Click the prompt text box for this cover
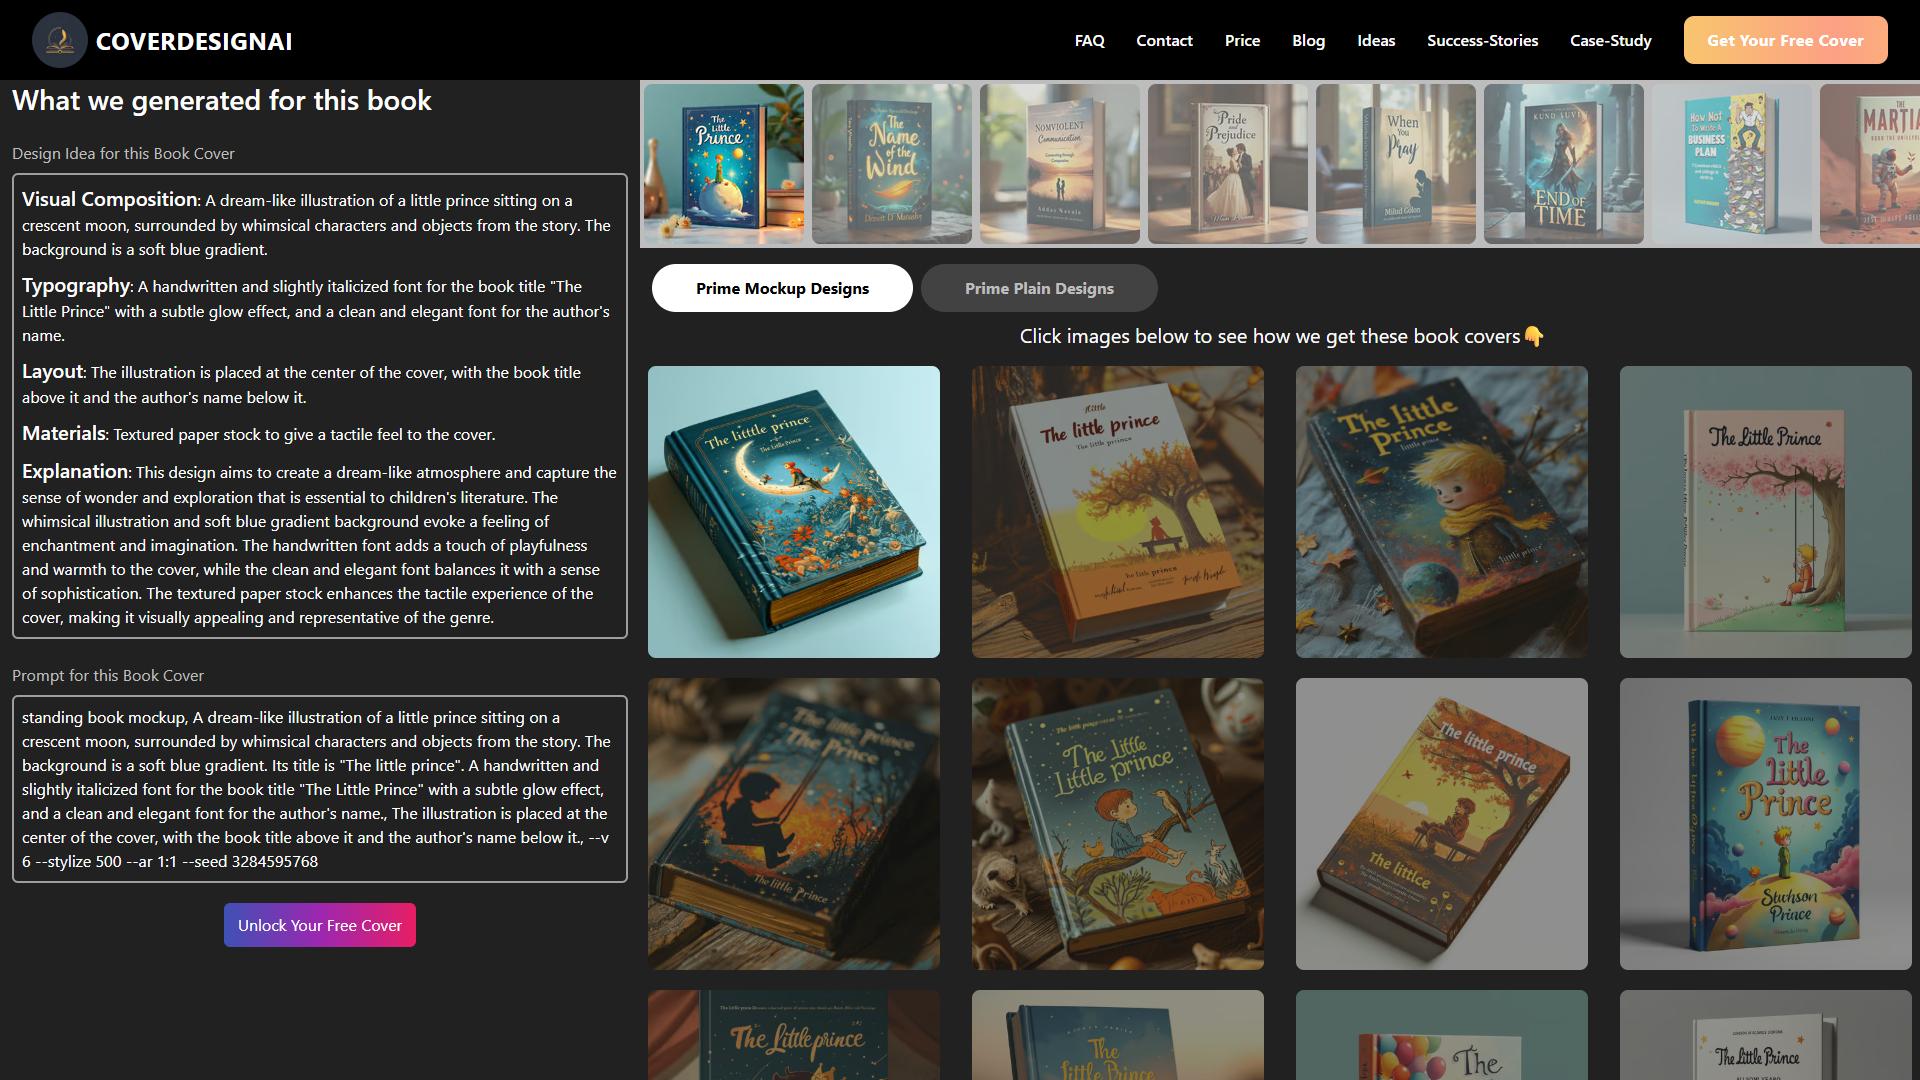The image size is (1920, 1080). [x=320, y=789]
